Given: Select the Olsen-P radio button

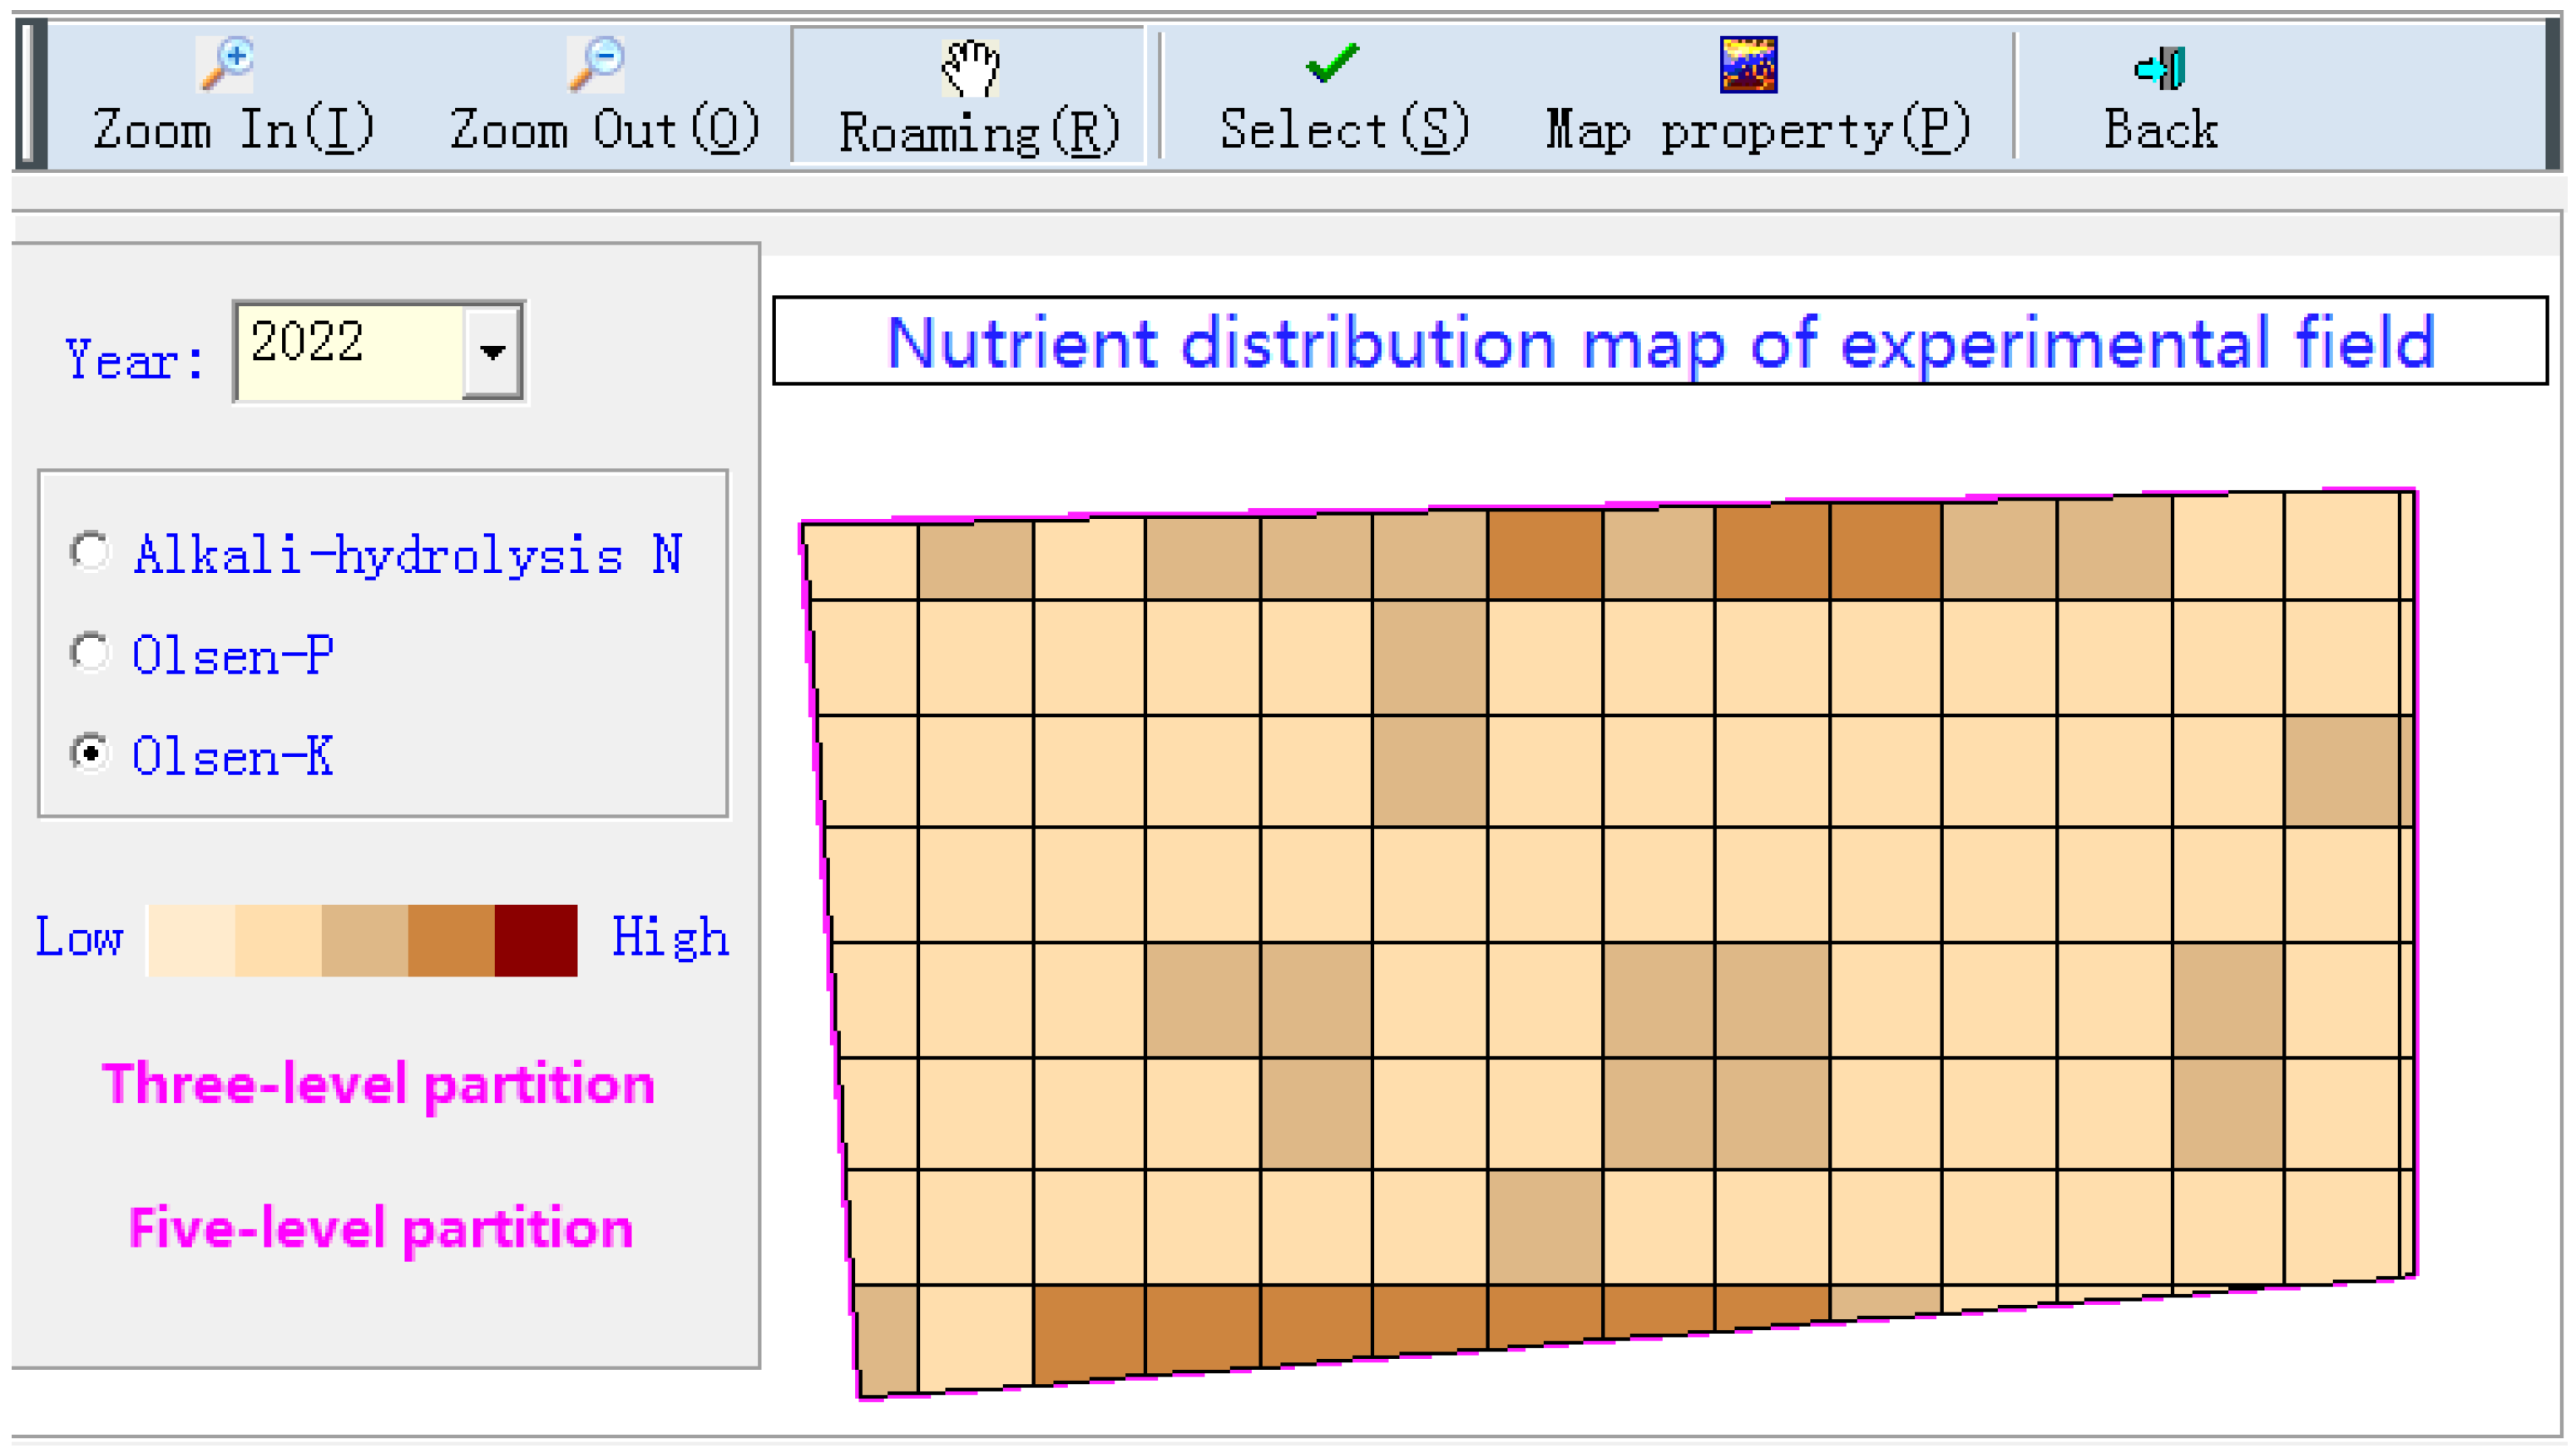Looking at the screenshot, I should click(x=90, y=653).
